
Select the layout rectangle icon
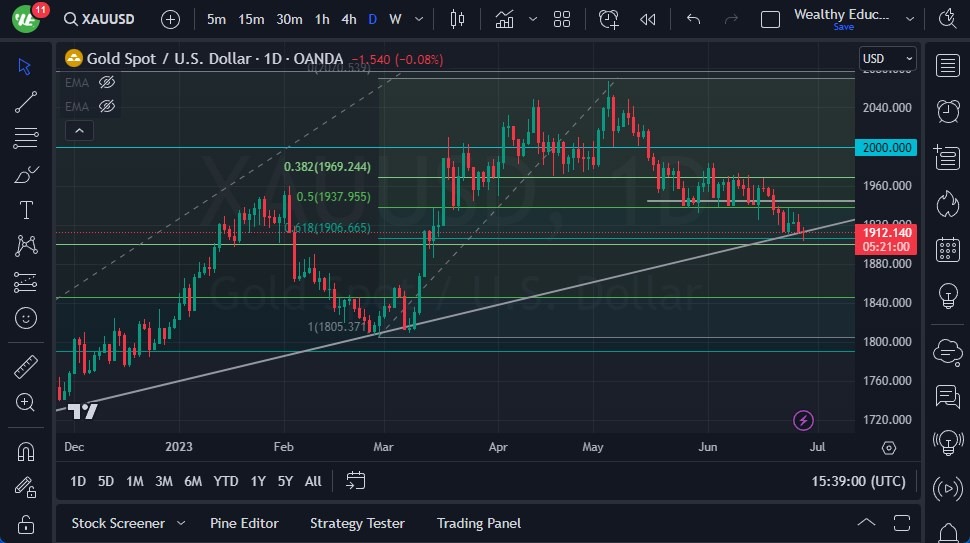770,20
